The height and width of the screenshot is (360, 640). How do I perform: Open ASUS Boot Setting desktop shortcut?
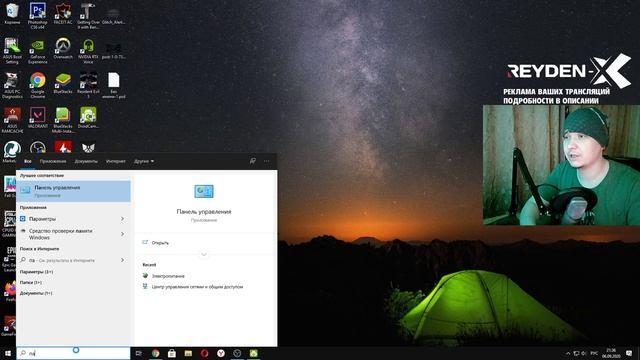click(12, 51)
